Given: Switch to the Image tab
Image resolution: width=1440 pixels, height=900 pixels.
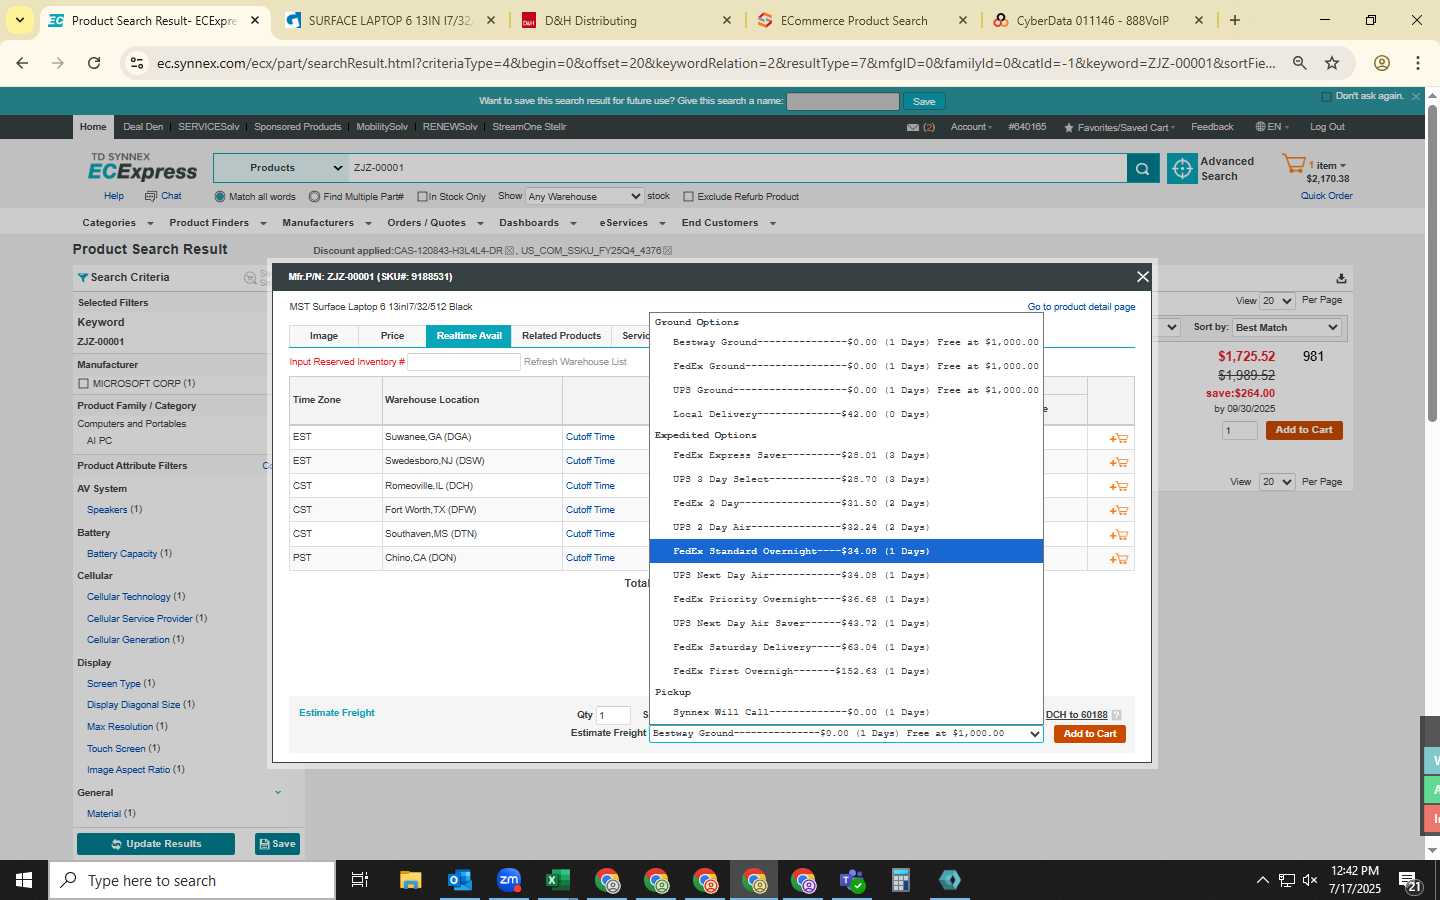Looking at the screenshot, I should pyautogui.click(x=324, y=336).
